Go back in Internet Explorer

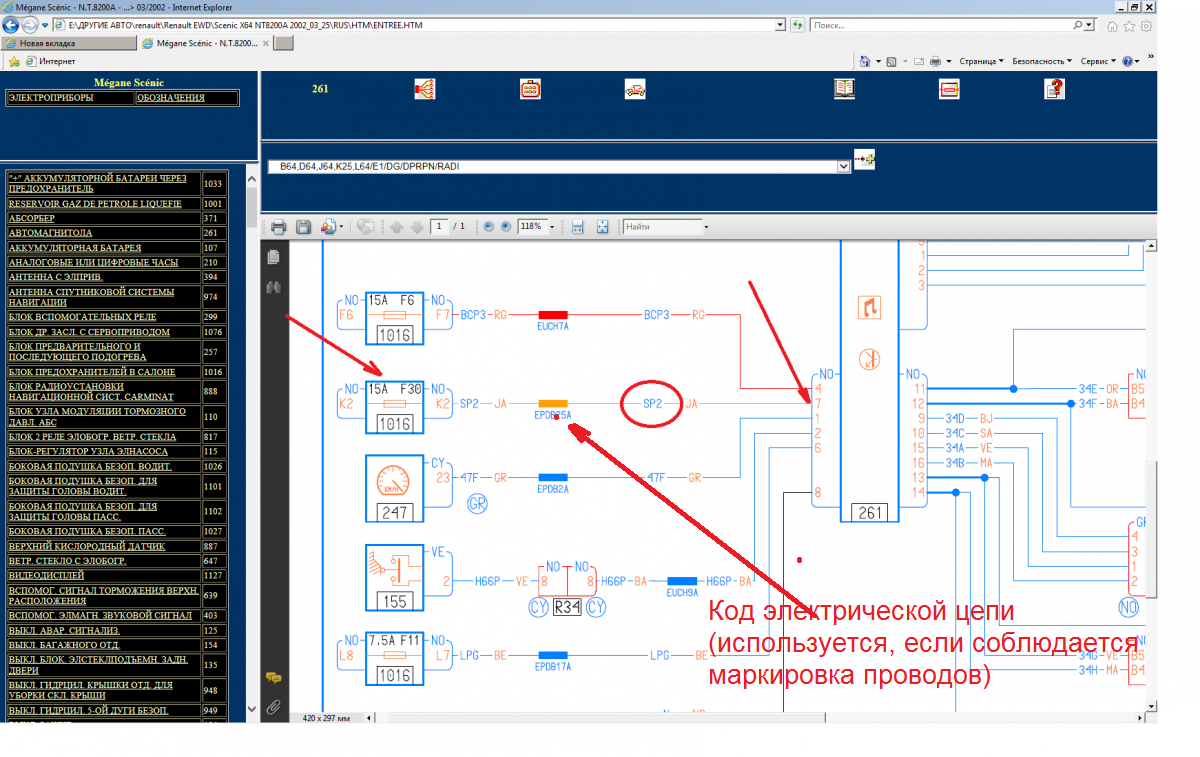[x=11, y=25]
